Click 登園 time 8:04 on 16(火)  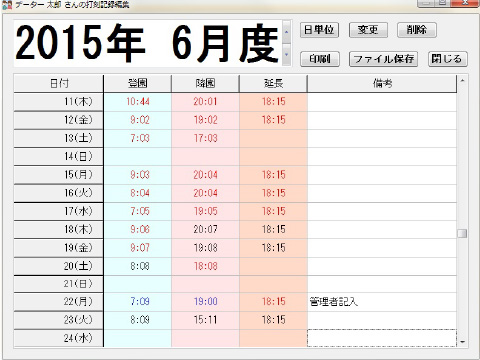click(x=138, y=193)
